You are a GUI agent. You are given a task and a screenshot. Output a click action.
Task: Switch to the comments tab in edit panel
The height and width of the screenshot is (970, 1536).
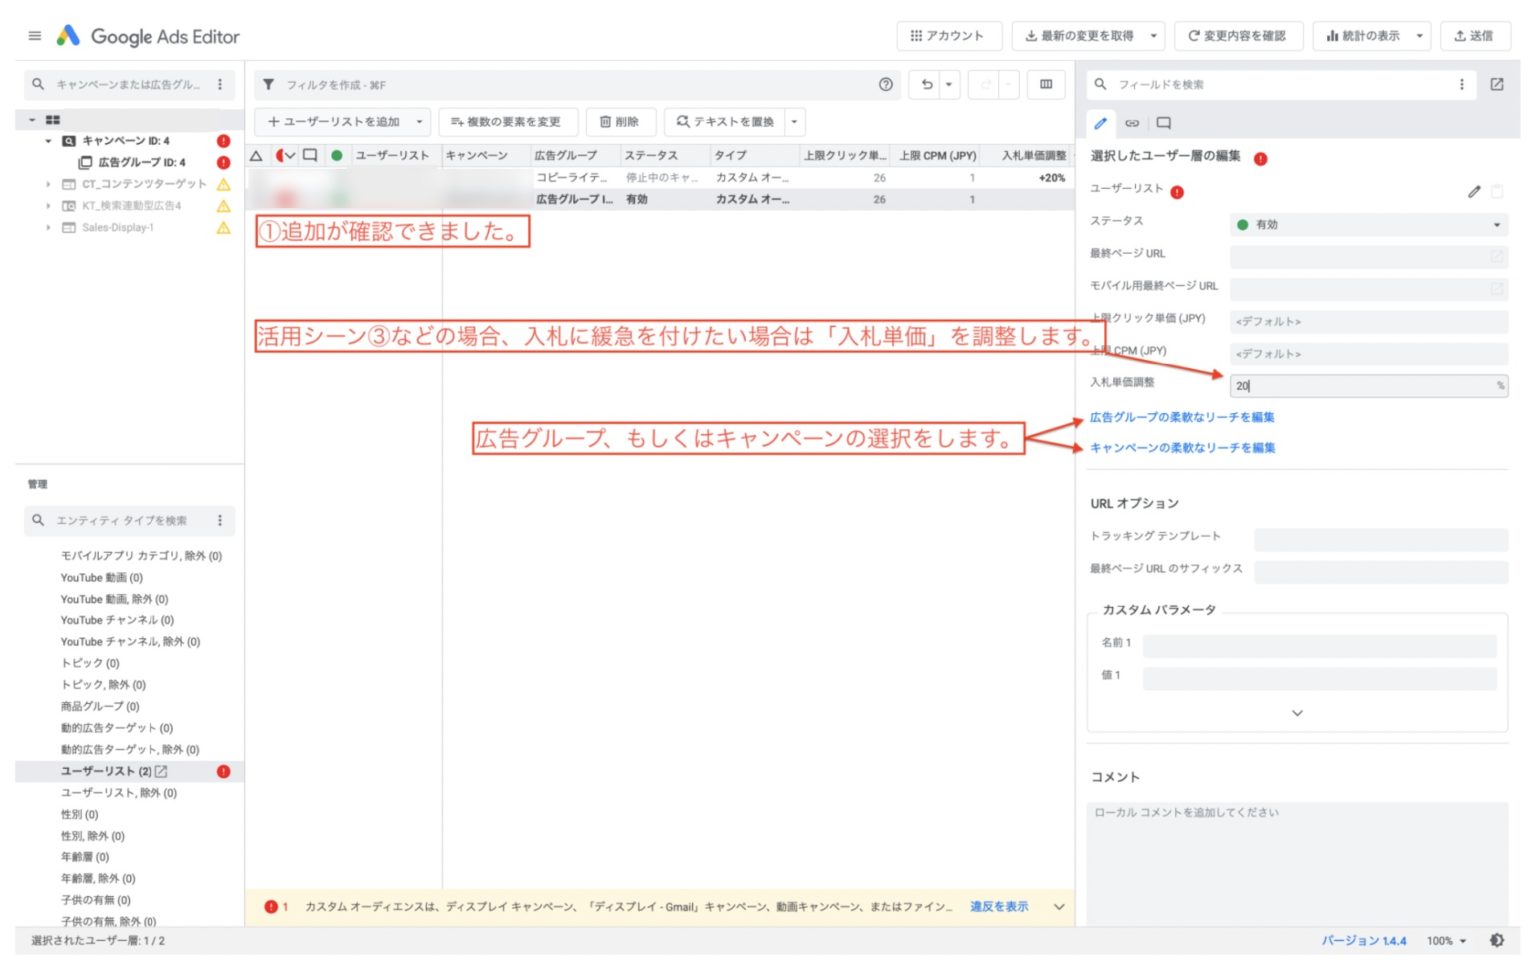[1163, 124]
